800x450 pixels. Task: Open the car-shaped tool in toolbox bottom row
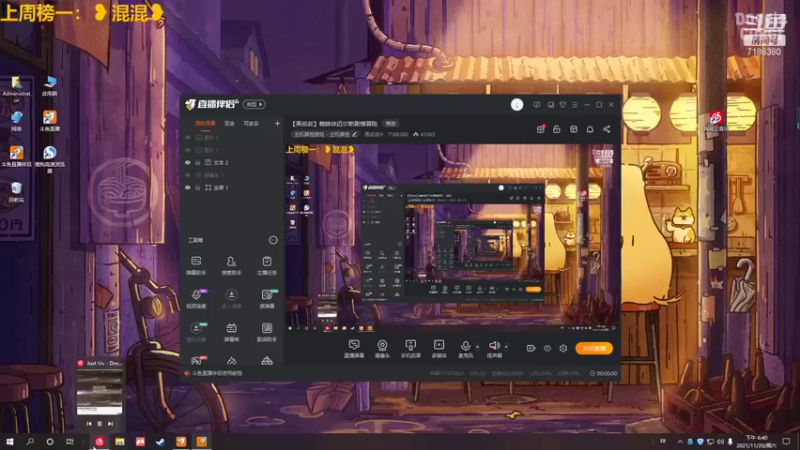(x=267, y=361)
